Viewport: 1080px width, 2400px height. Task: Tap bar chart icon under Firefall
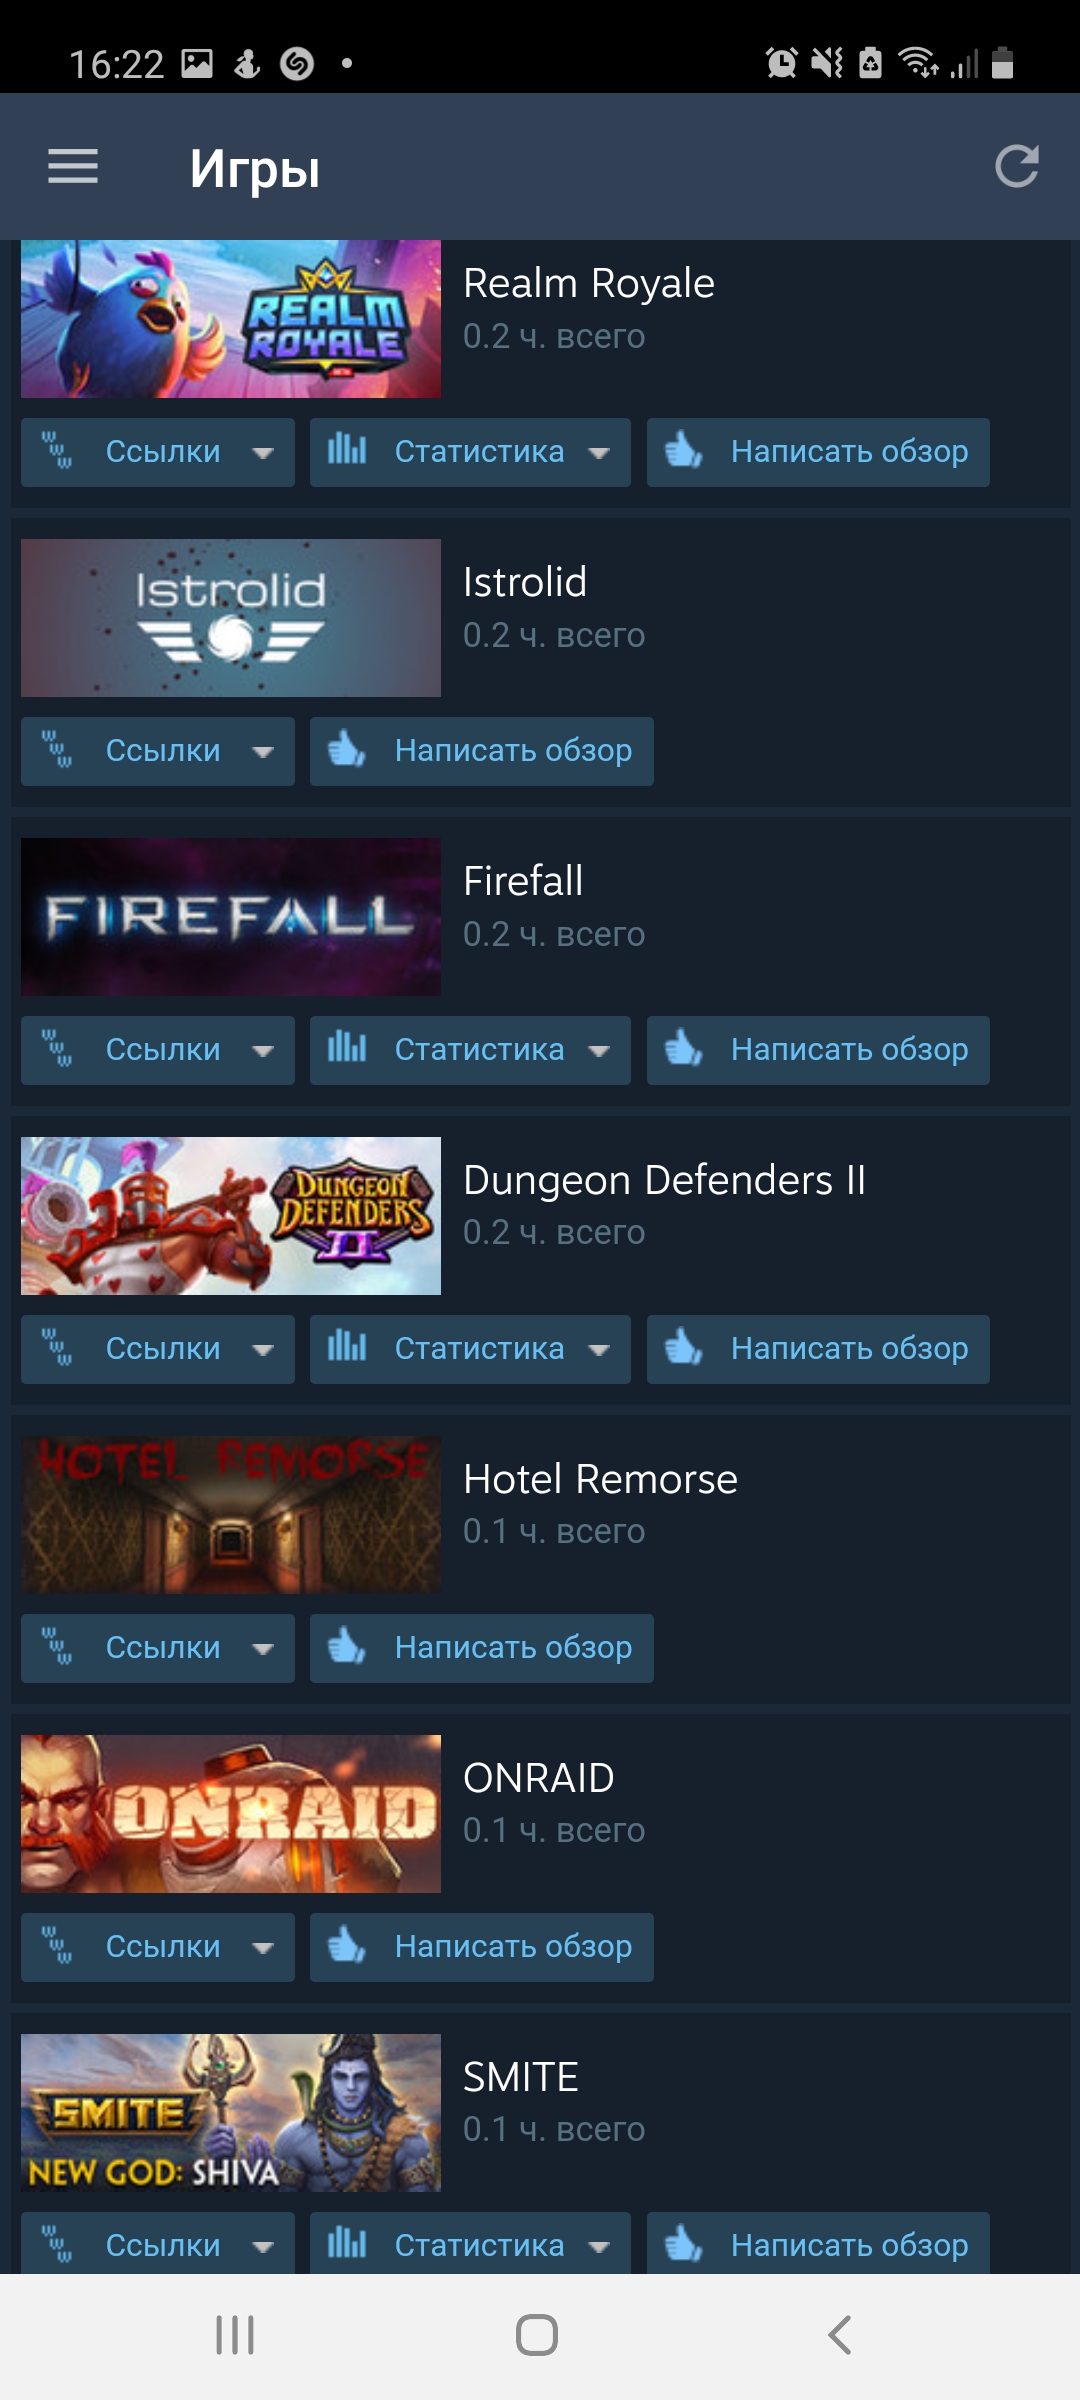tap(347, 1048)
